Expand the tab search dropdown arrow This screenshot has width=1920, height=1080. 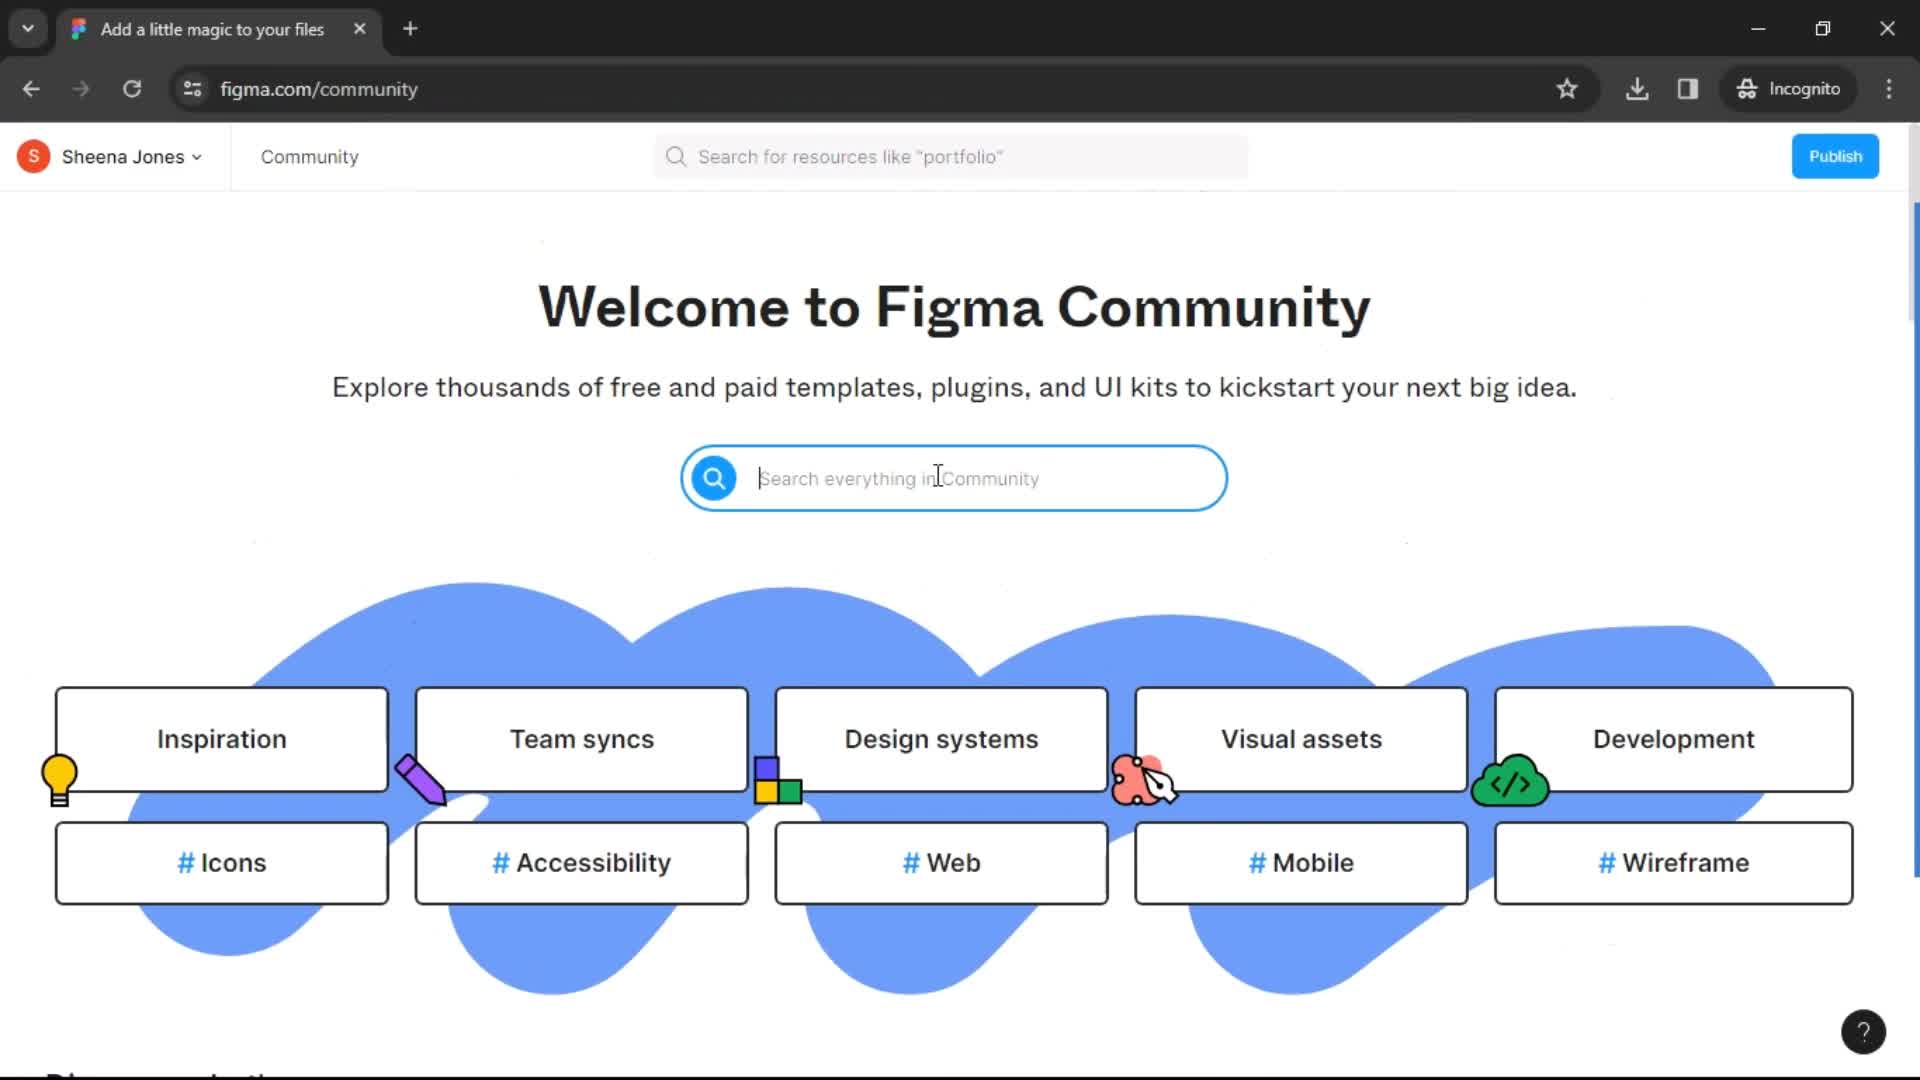pyautogui.click(x=28, y=29)
